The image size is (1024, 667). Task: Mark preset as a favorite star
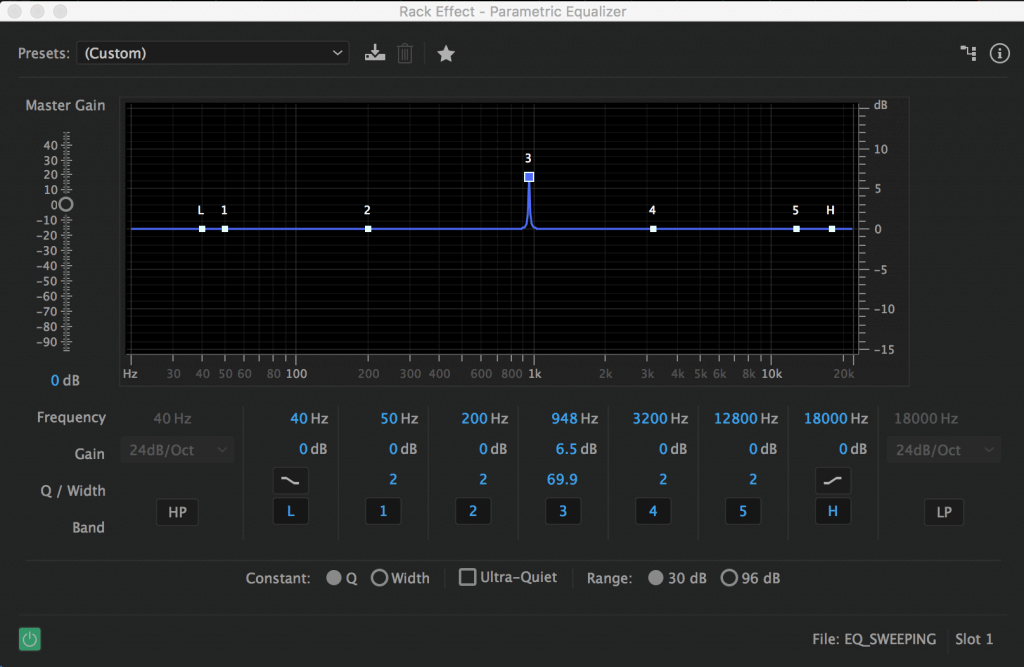point(446,53)
